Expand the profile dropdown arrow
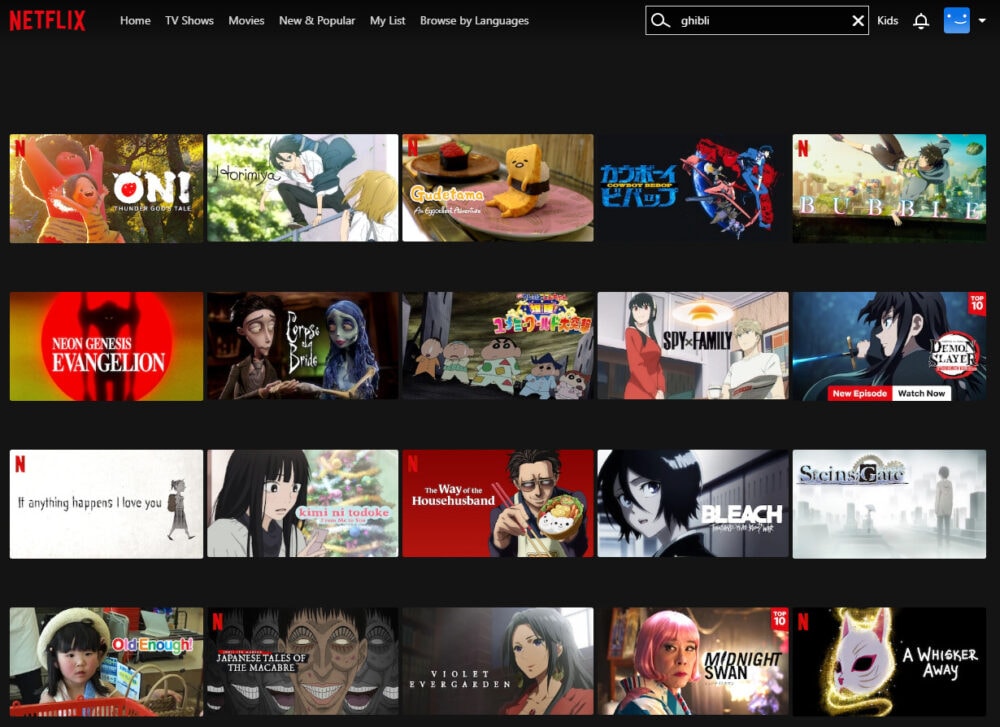 pos(982,20)
